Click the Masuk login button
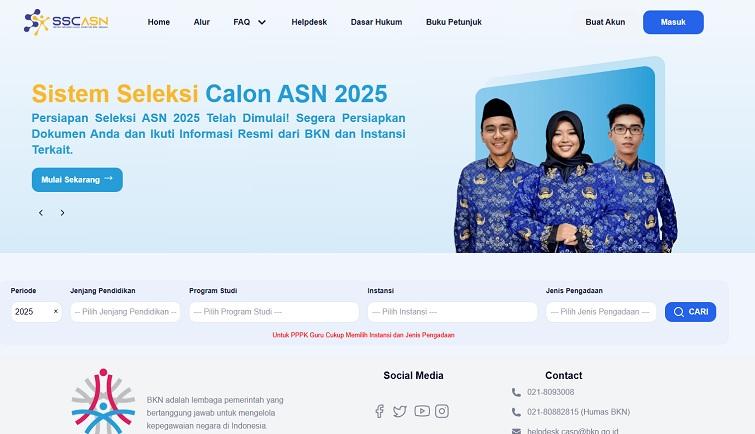The image size is (755, 434). point(673,22)
